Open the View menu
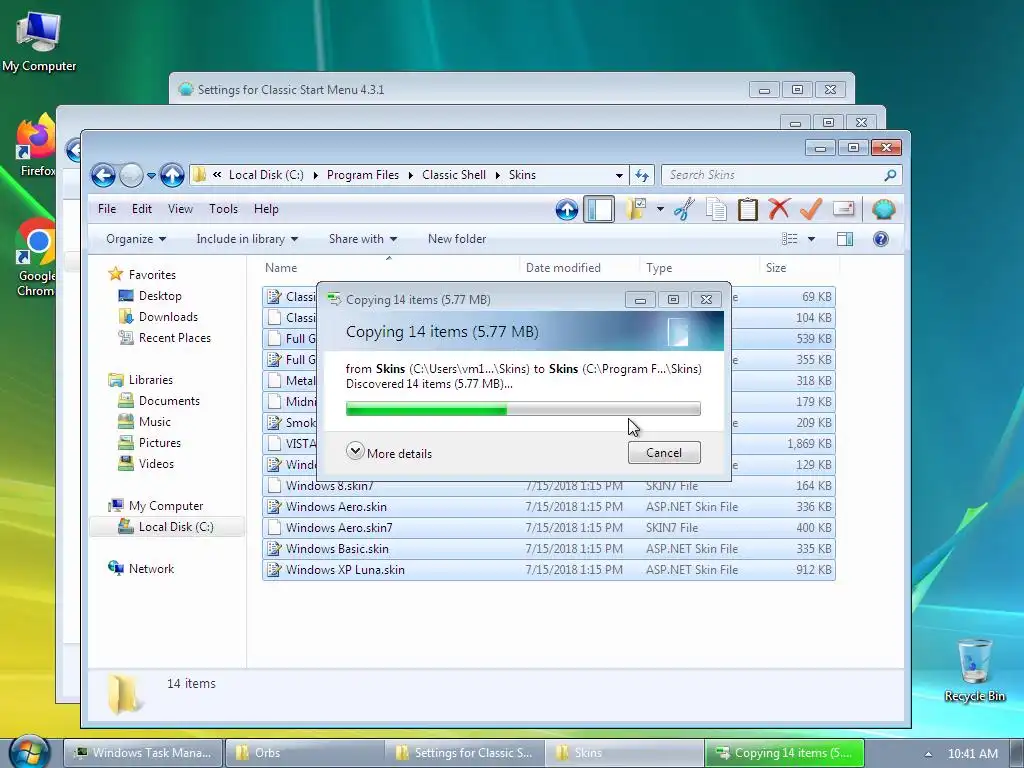1024x768 pixels. coord(180,209)
